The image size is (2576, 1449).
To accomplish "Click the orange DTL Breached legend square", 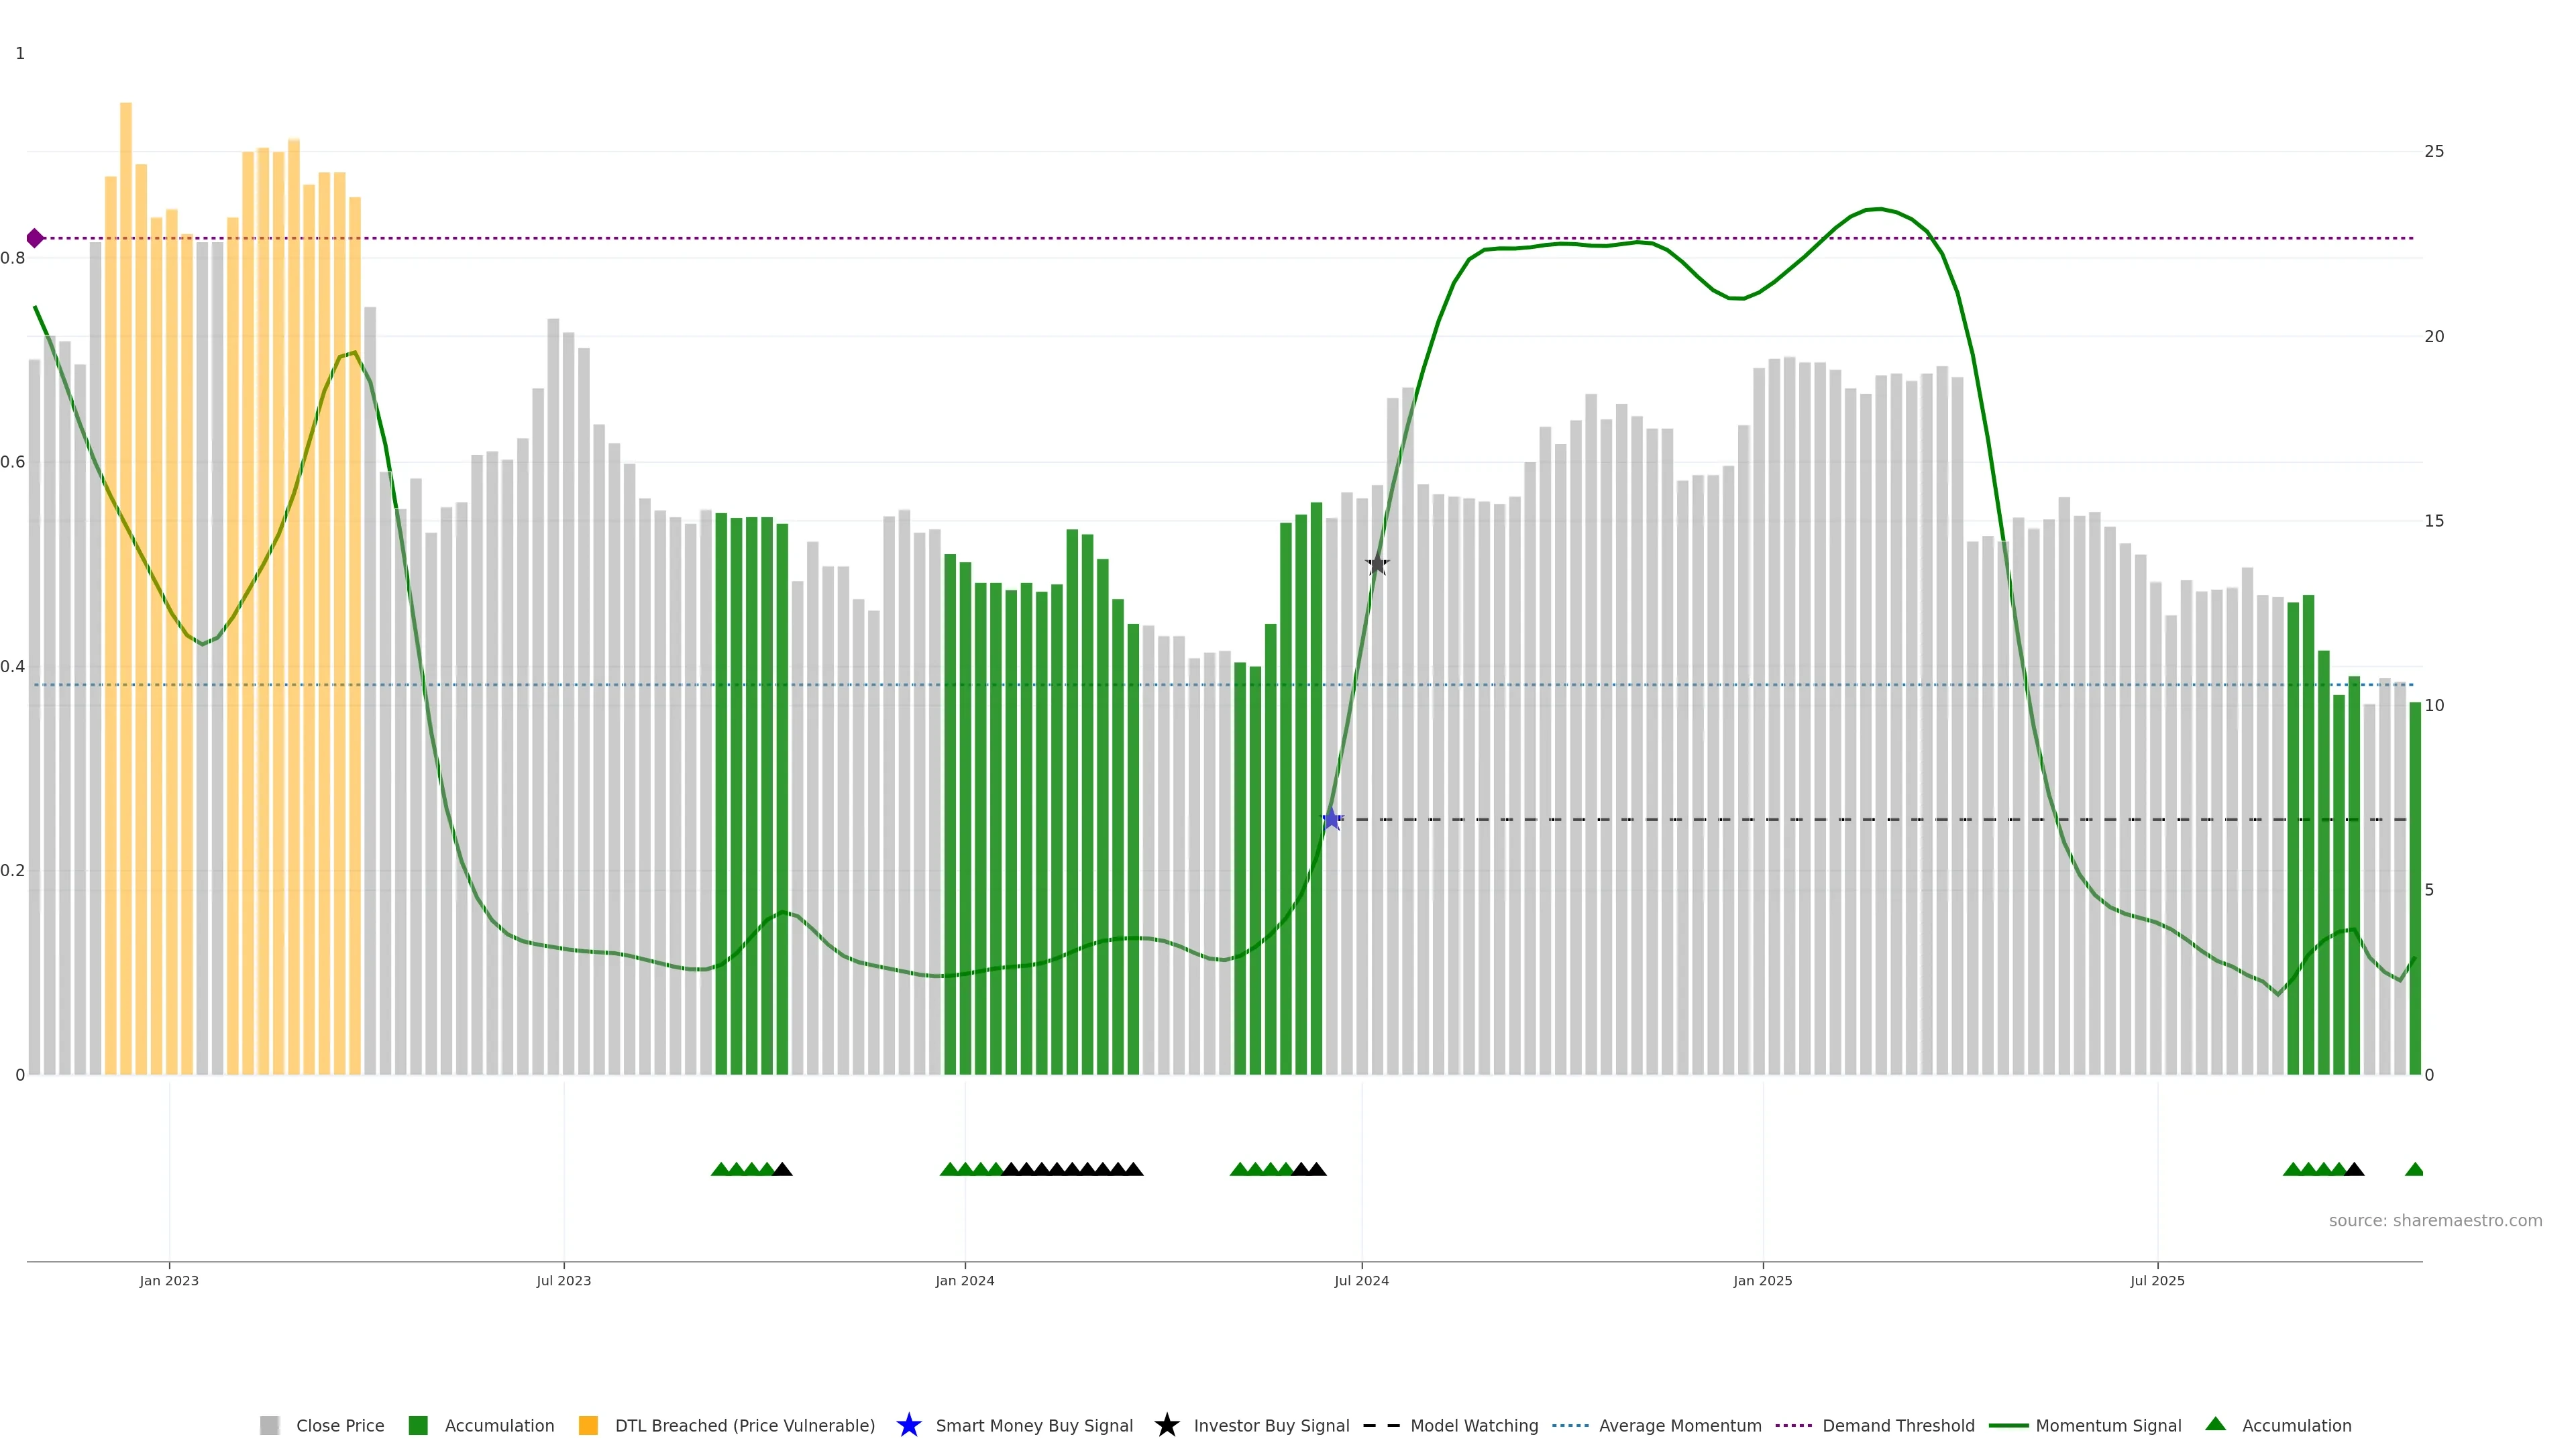I will coord(588,1425).
